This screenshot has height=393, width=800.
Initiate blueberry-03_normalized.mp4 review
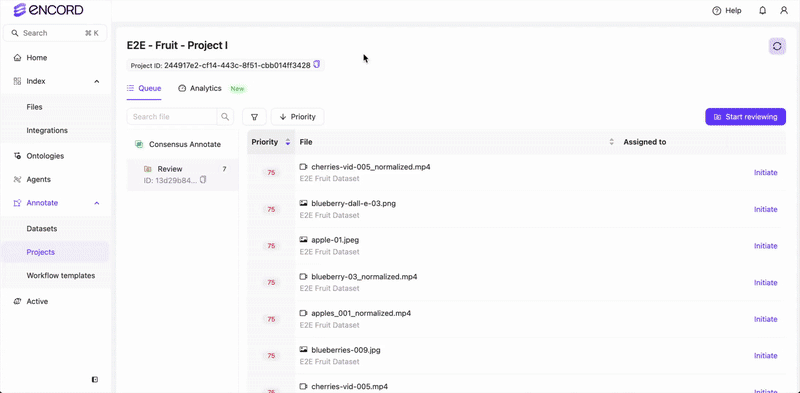tap(766, 282)
